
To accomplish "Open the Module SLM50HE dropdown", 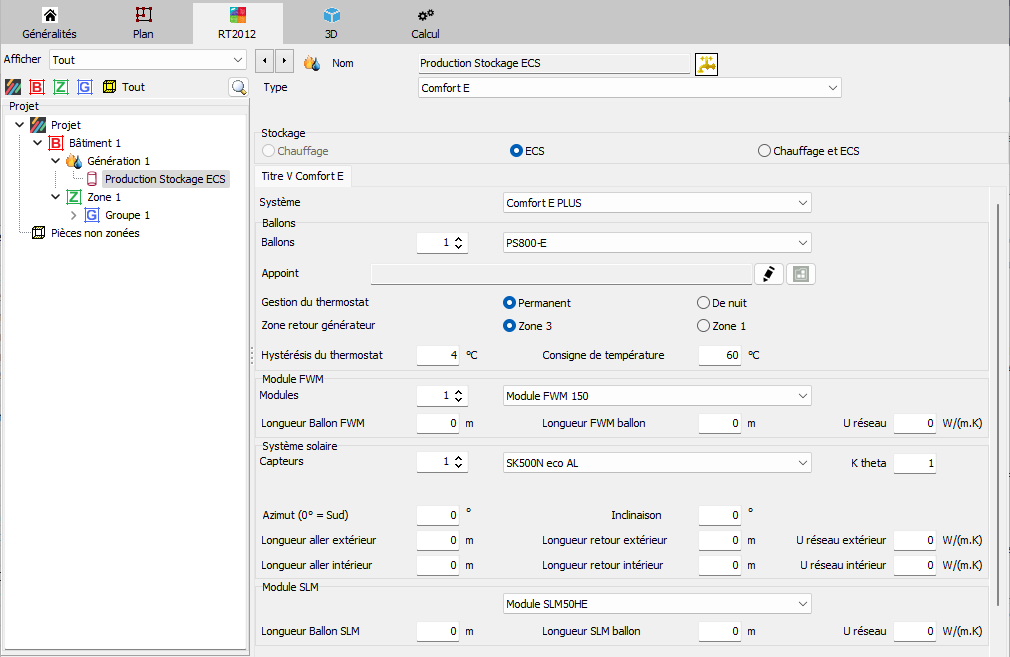I will pyautogui.click(x=657, y=604).
